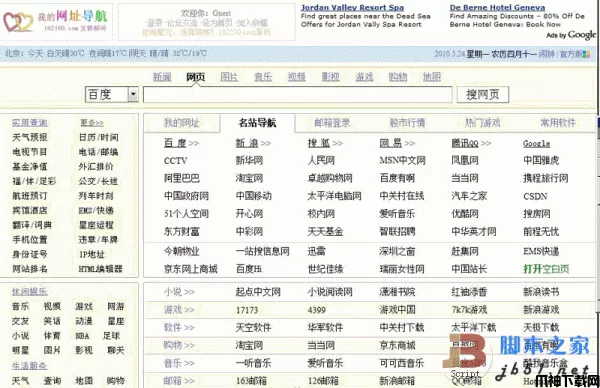
Task: Open the 常用软件 tab
Action: [x=558, y=123]
